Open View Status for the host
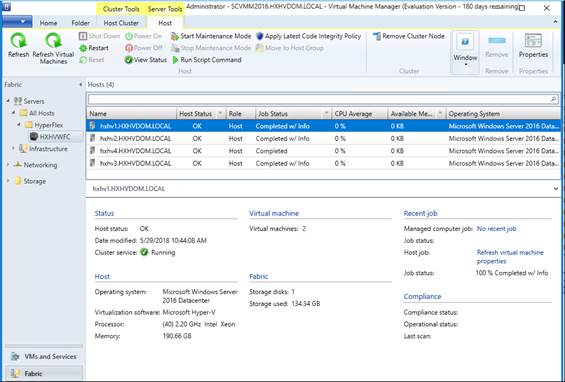565x382 pixels. [146, 60]
